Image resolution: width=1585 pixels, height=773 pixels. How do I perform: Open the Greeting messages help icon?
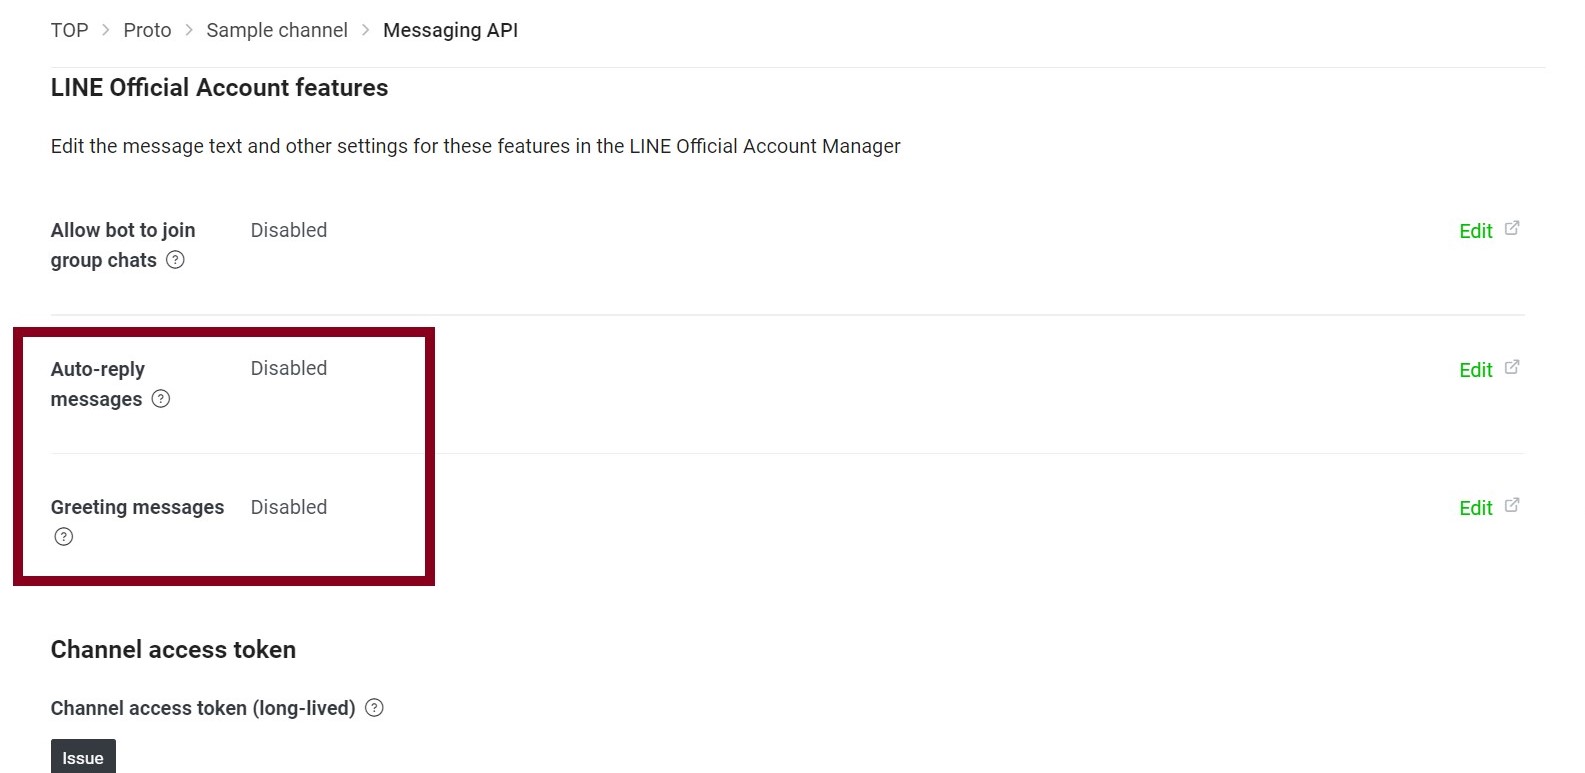click(64, 537)
